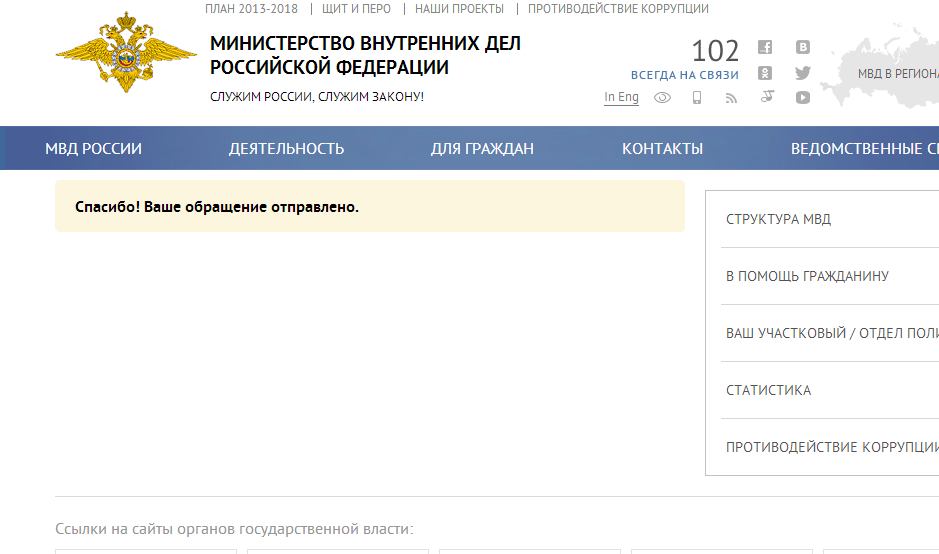This screenshot has width=939, height=554.
Task: Click the СЛУЖИМ РОССИИ slogan text
Action: (x=317, y=96)
